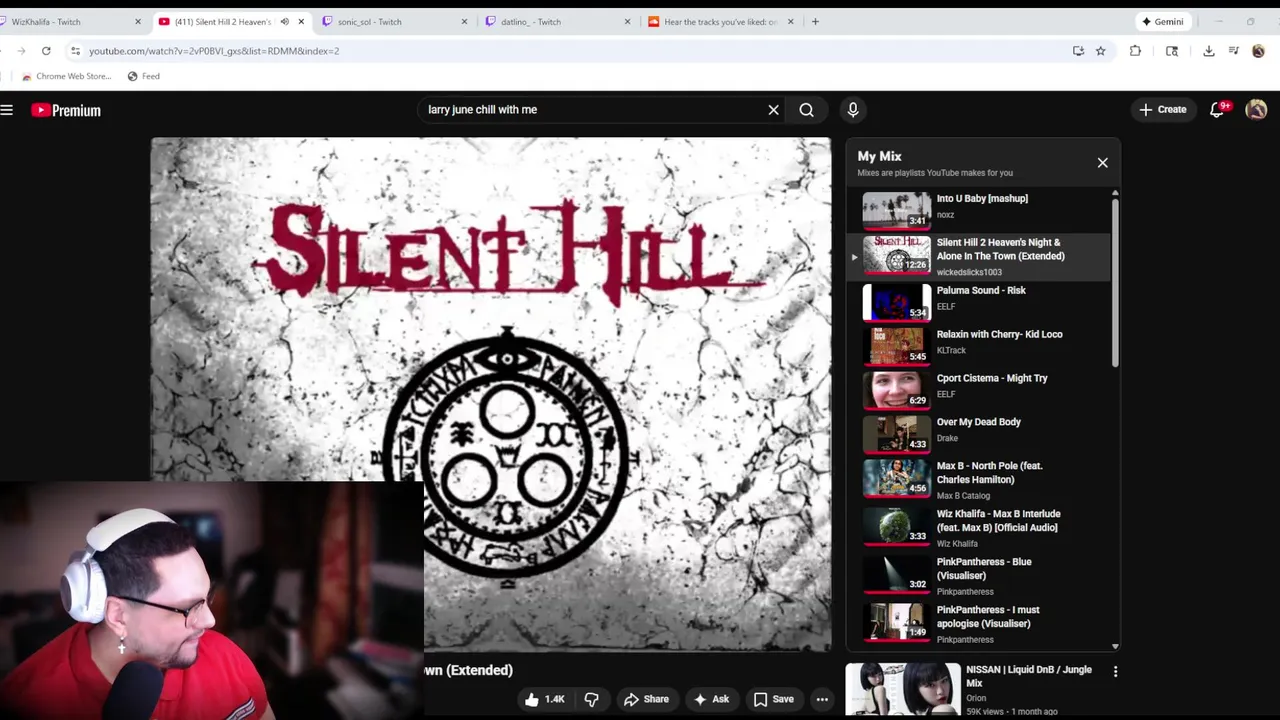Close the Silent Hill 2 YouTube tab

301,21
